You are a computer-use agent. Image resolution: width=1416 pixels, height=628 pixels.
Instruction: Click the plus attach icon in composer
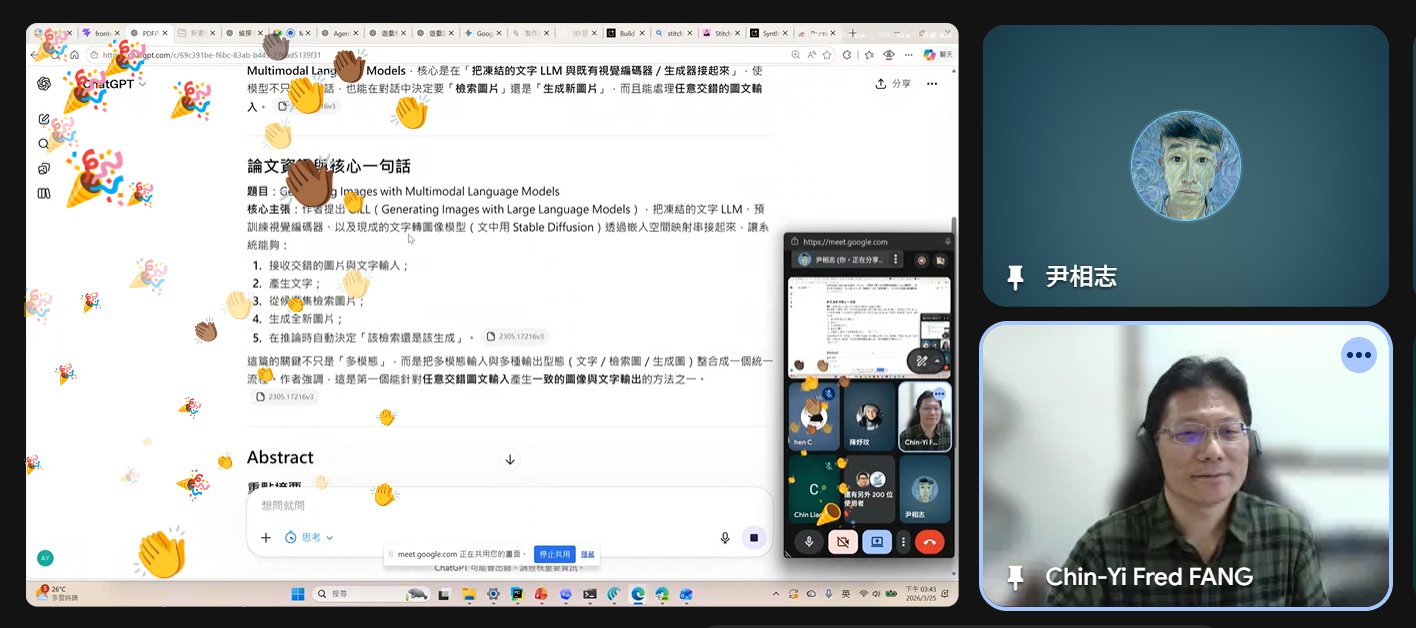pos(266,538)
